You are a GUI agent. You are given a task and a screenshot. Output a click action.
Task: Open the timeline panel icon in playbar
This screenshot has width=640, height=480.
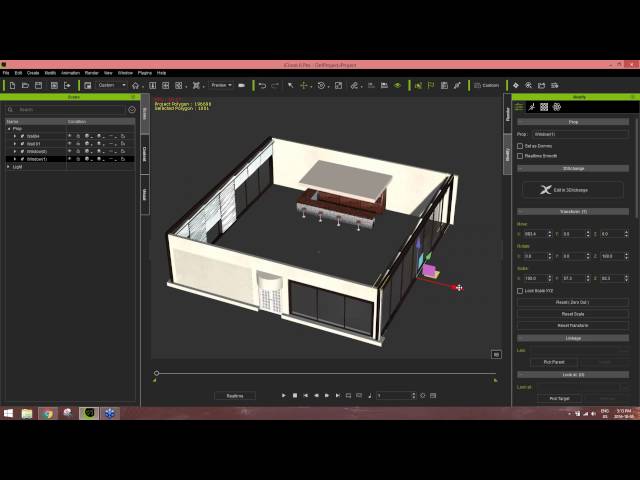coord(433,396)
